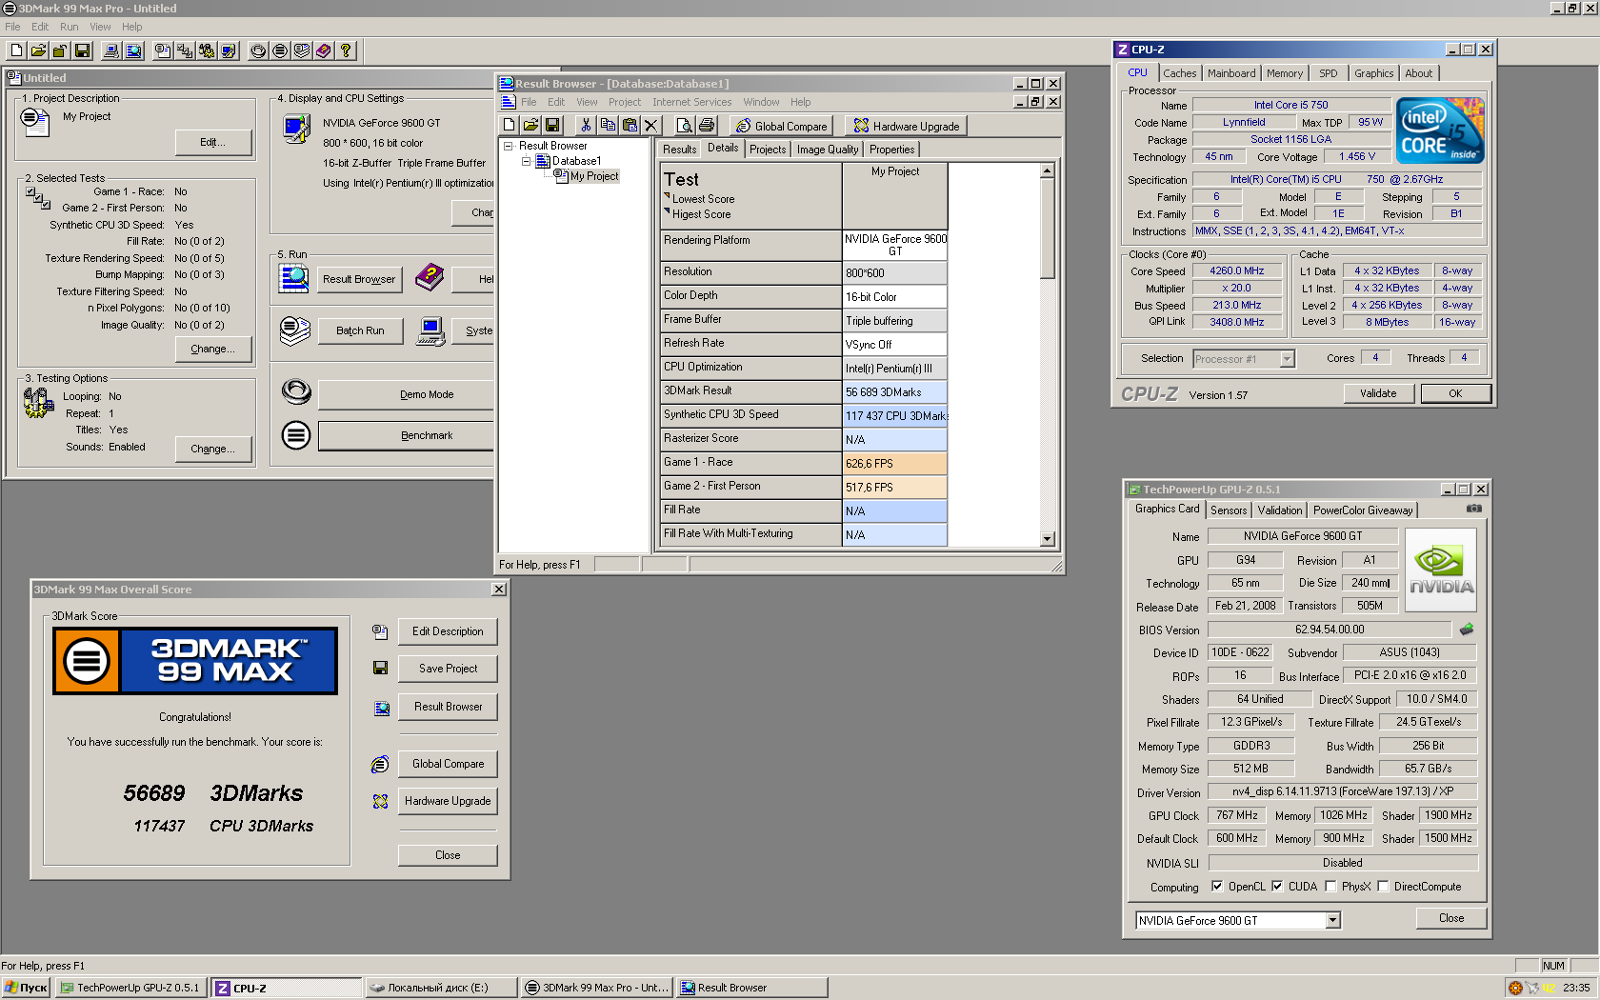Click the save disk icon in Overall Score dialog
The image size is (1600, 1000).
(x=380, y=668)
